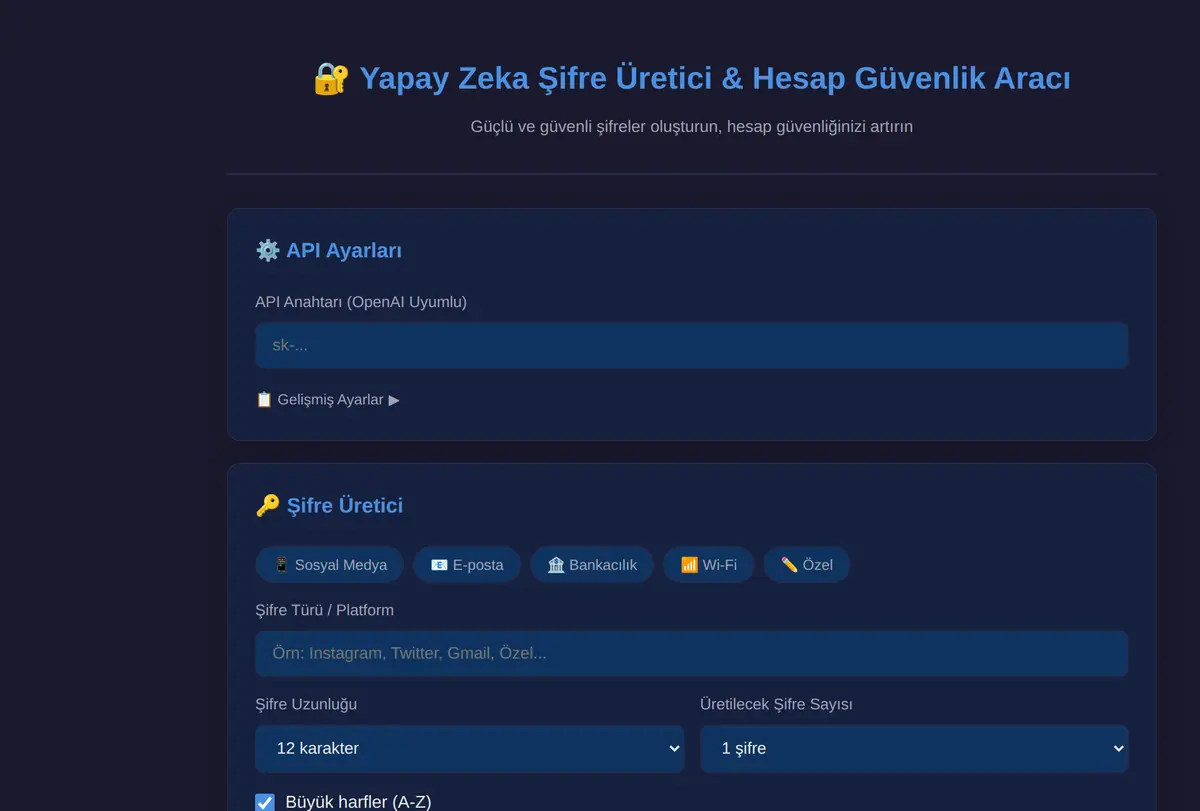
Task: Pick the Wi-Fi preset
Action: (x=708, y=564)
